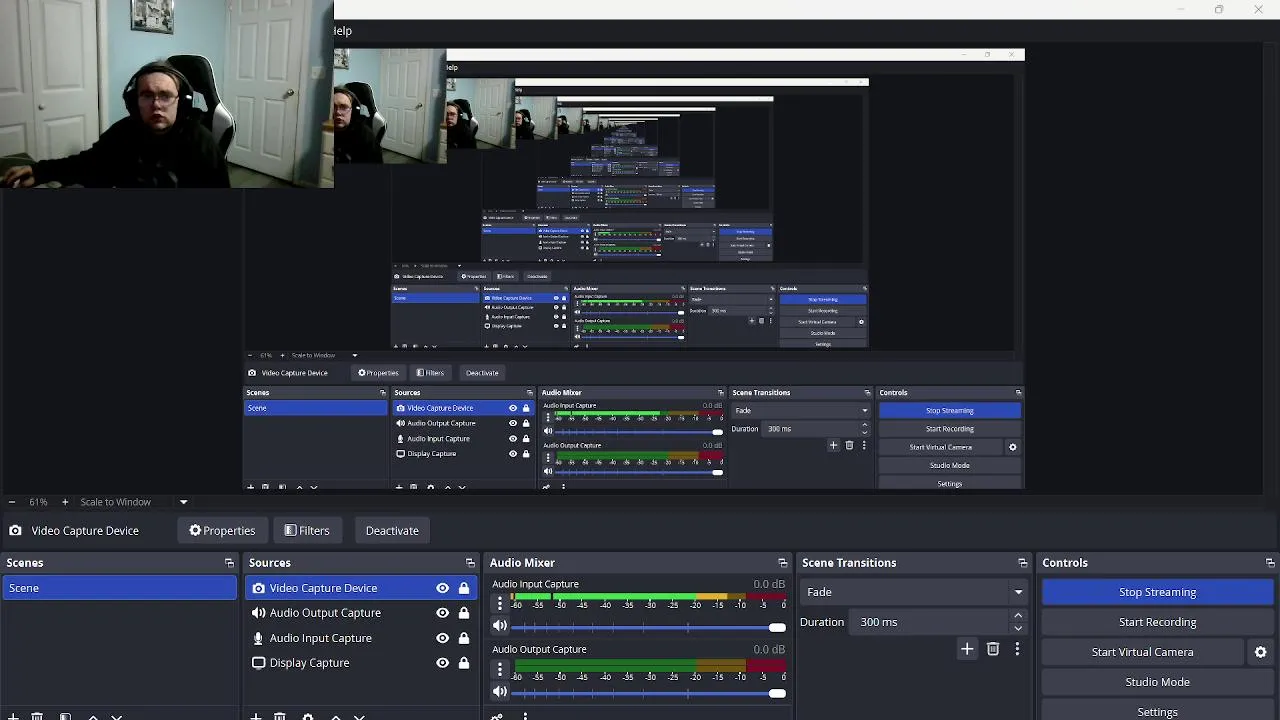Click the Scale to Window arrow mirrored in the preview
This screenshot has width=1280, height=720.
(x=354, y=355)
